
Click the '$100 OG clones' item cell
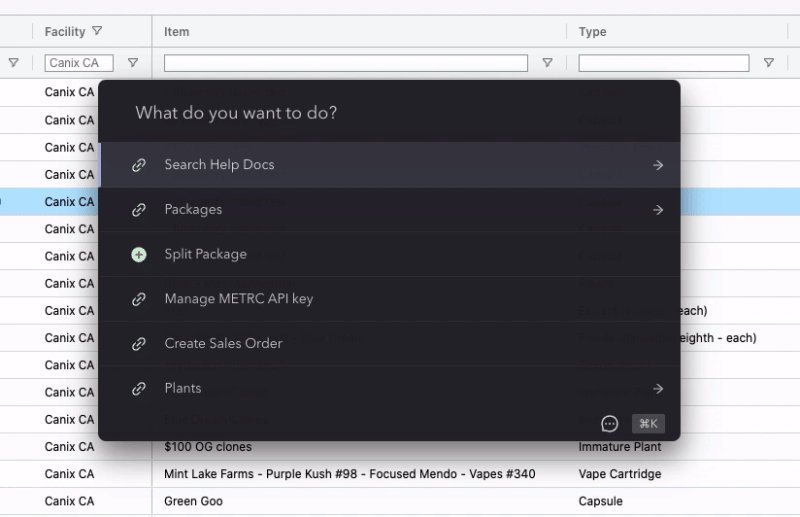pos(208,447)
